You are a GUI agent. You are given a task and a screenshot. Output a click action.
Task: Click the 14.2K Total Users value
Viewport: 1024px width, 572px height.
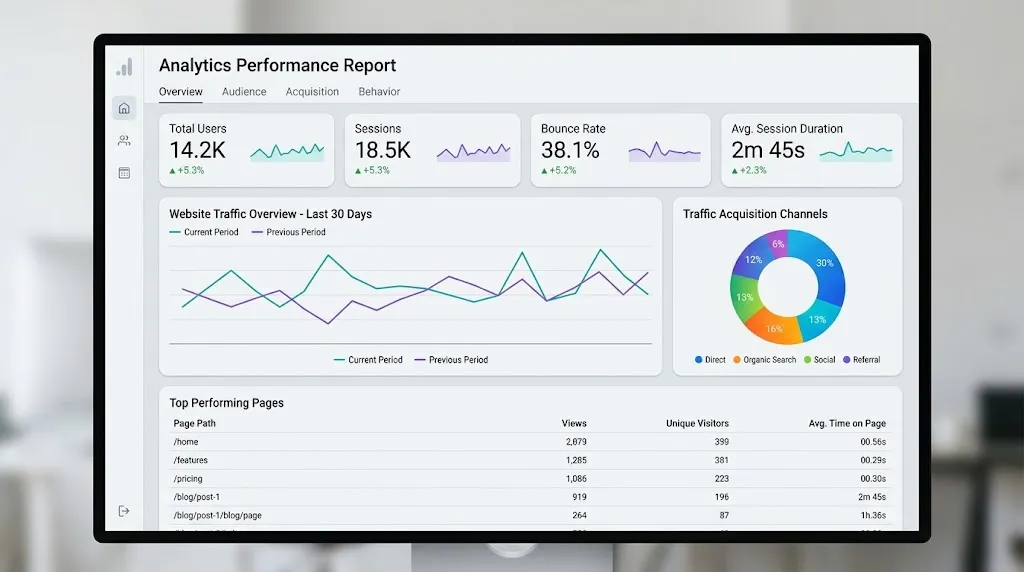tap(197, 150)
